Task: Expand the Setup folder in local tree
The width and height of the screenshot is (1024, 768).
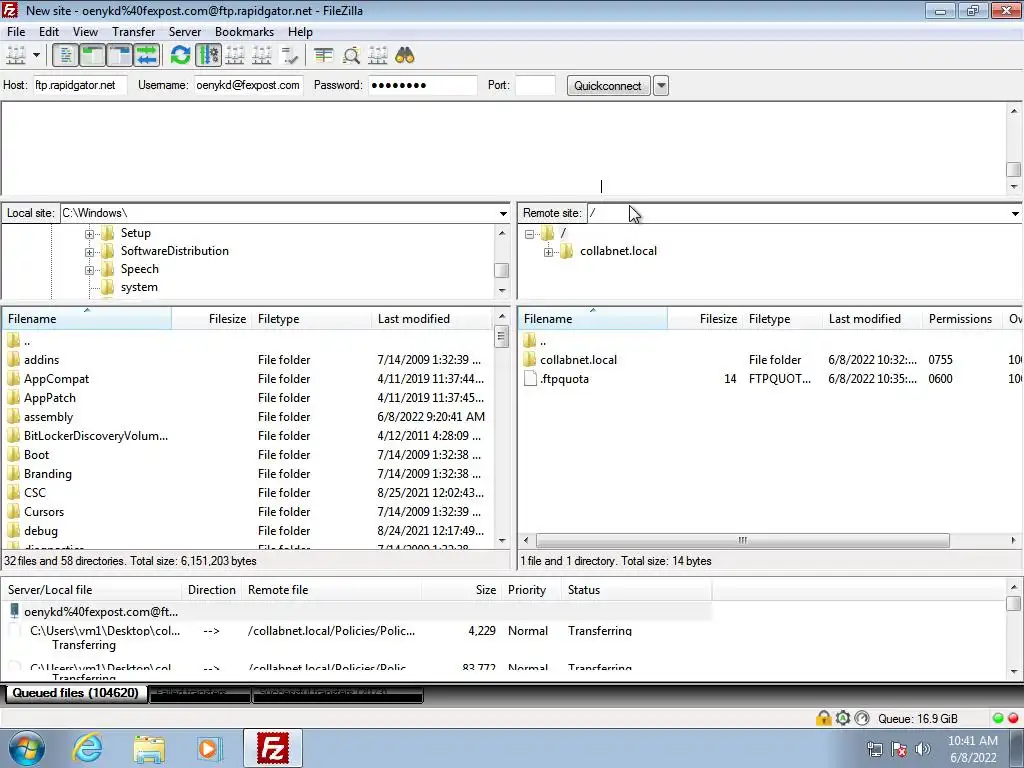Action: [x=89, y=233]
